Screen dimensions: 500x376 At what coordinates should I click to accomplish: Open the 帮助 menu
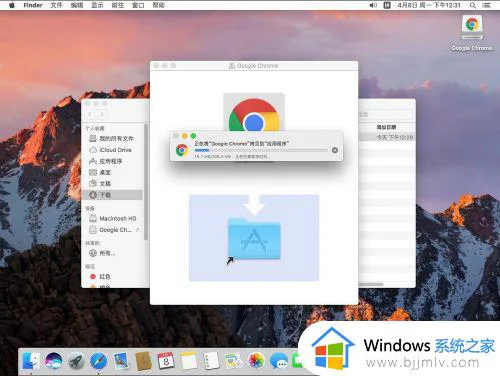(159, 5)
